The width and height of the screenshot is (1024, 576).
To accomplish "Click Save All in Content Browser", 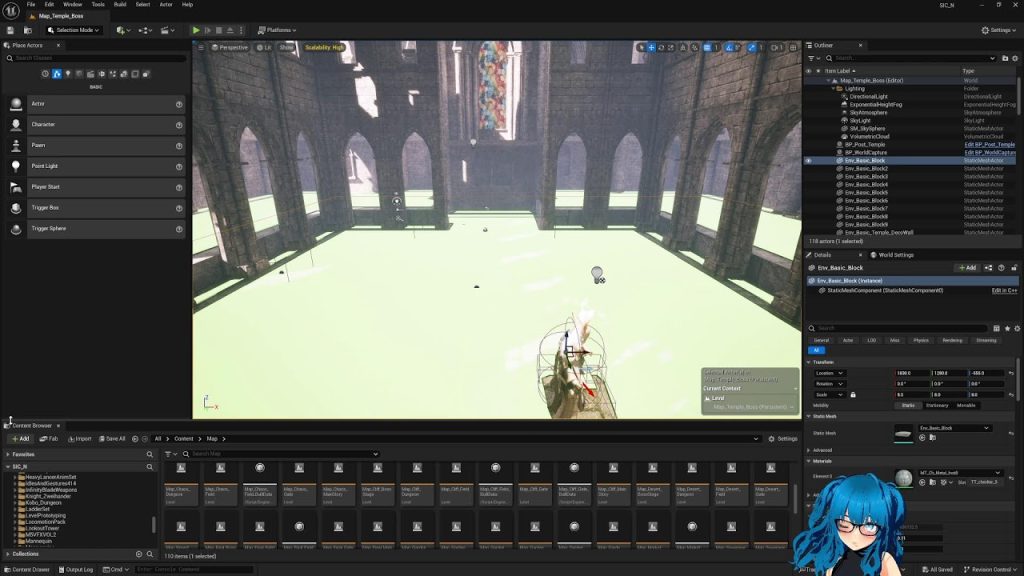I will pos(111,439).
